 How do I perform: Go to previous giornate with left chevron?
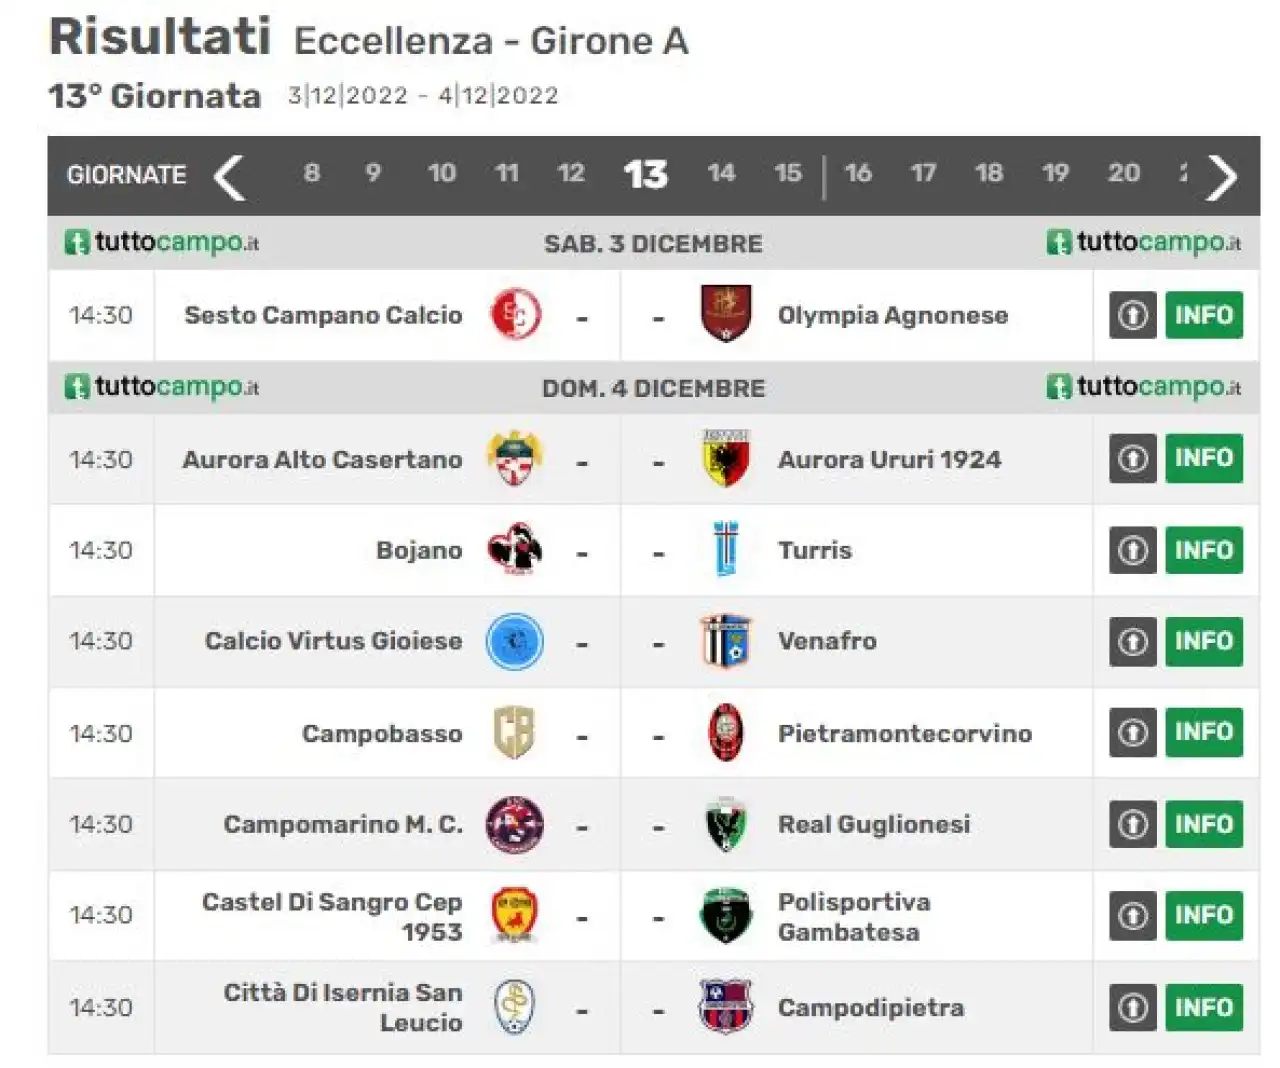[x=229, y=177]
